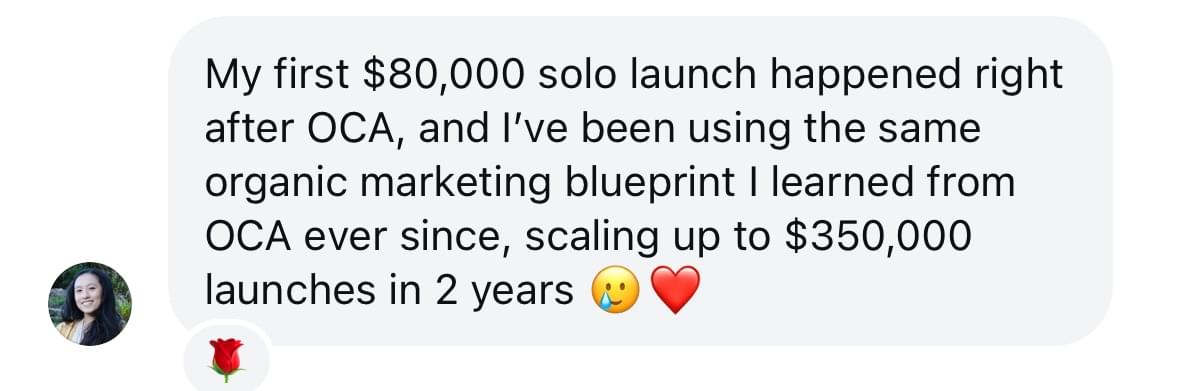This screenshot has width=1201, height=391.
Task: Click the red heart emoji
Action: coord(674,291)
